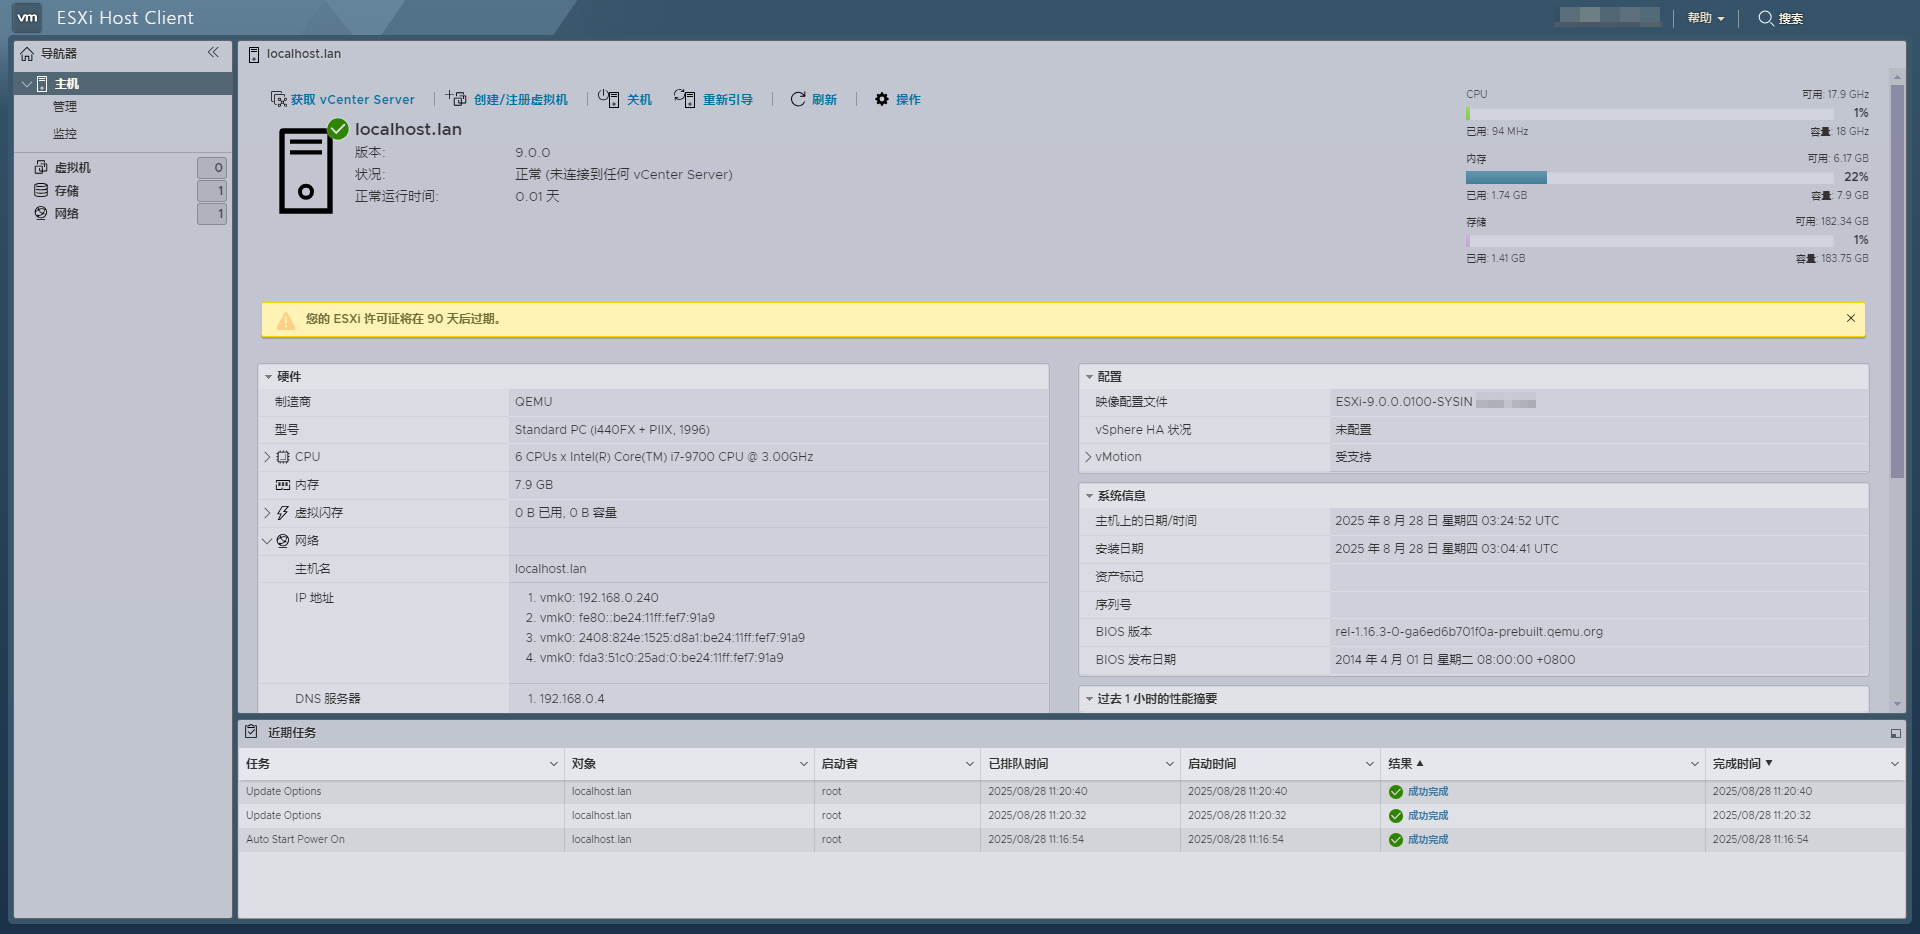Open the Initiator column dropdown
1920x934 pixels.
tap(970, 764)
